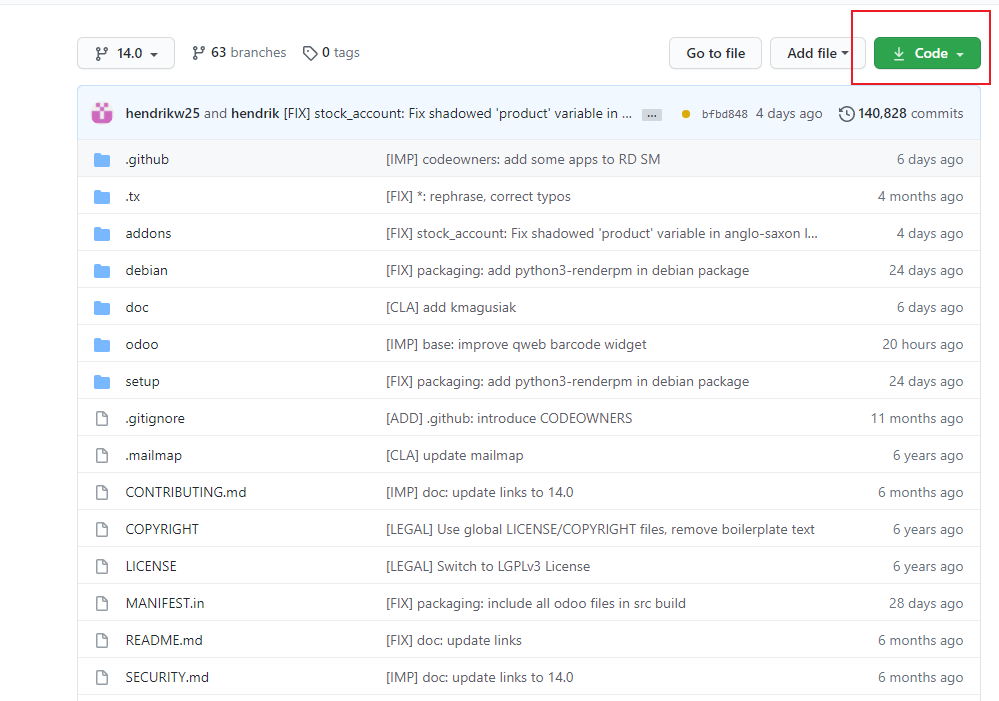Click the folder icon for addons
The image size is (999, 701).
tap(102, 233)
